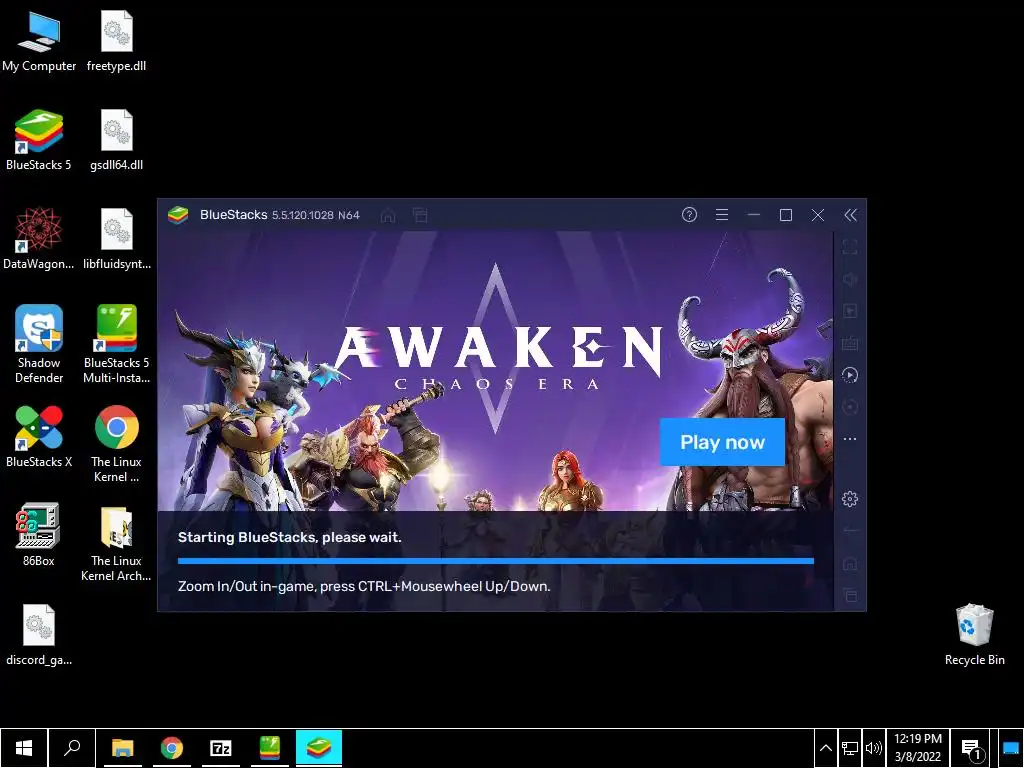
Task: Open the macro recorder play icon in sidebar
Action: pyautogui.click(x=850, y=375)
